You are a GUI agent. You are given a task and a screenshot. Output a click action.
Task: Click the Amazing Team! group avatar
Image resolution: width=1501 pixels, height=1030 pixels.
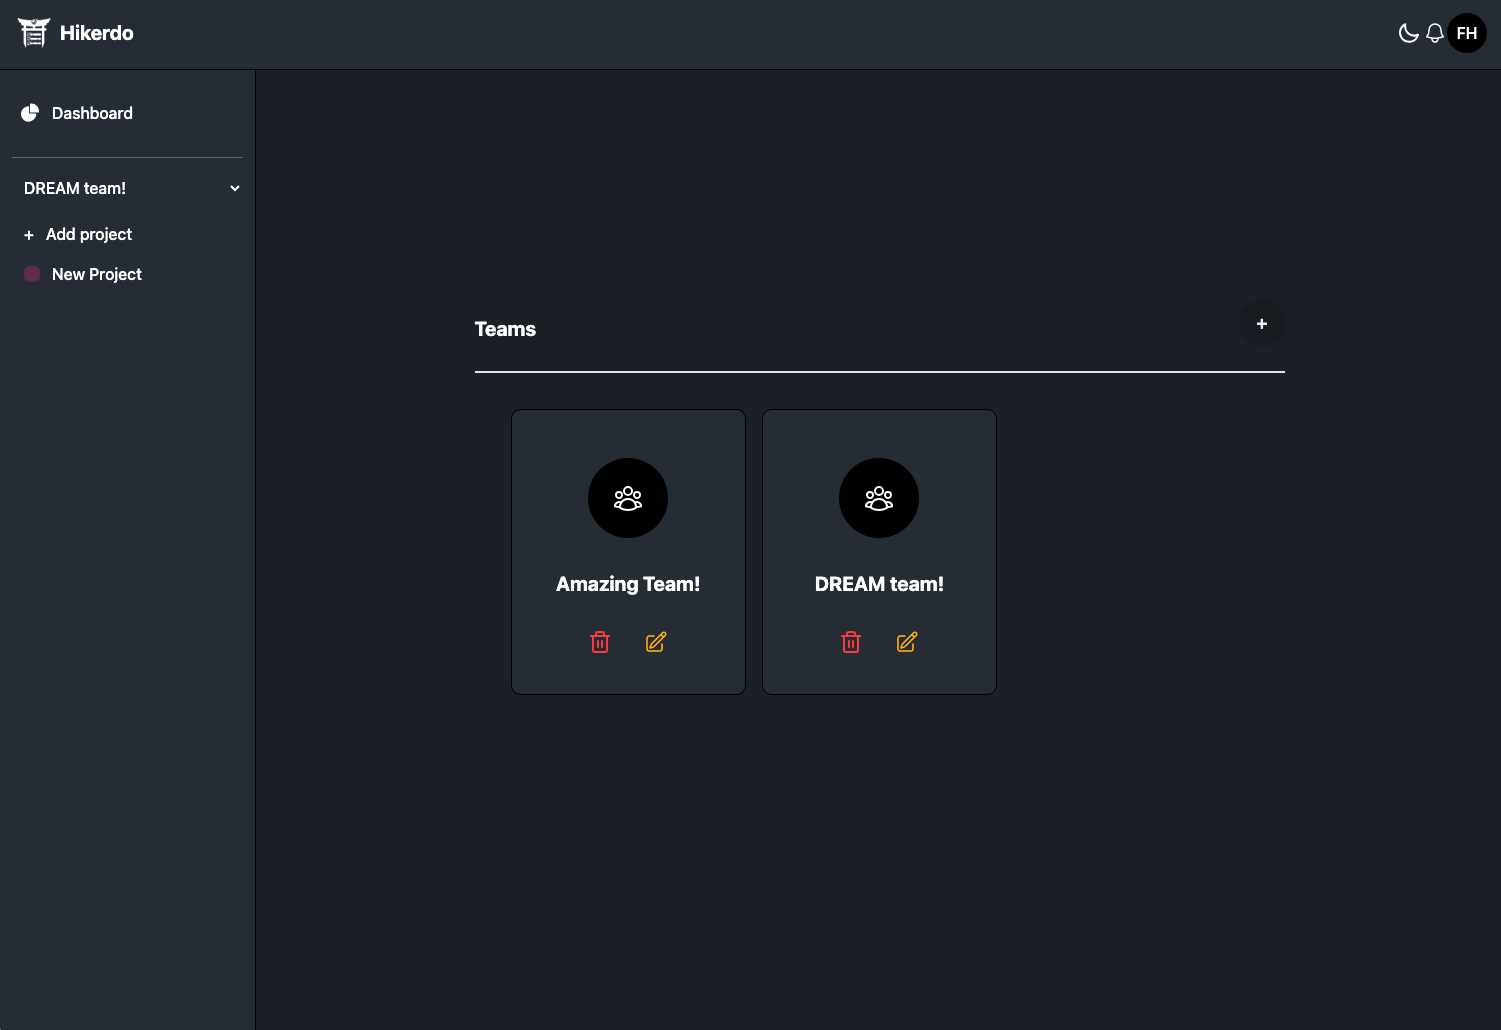[x=628, y=498]
